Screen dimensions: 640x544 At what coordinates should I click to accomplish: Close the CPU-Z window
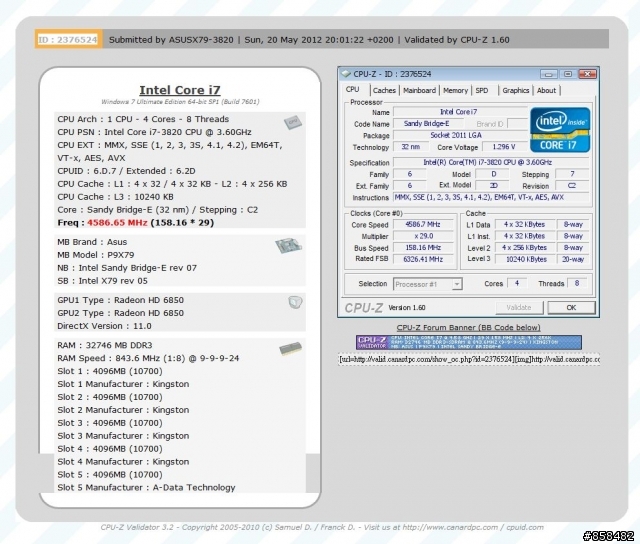coord(587,74)
